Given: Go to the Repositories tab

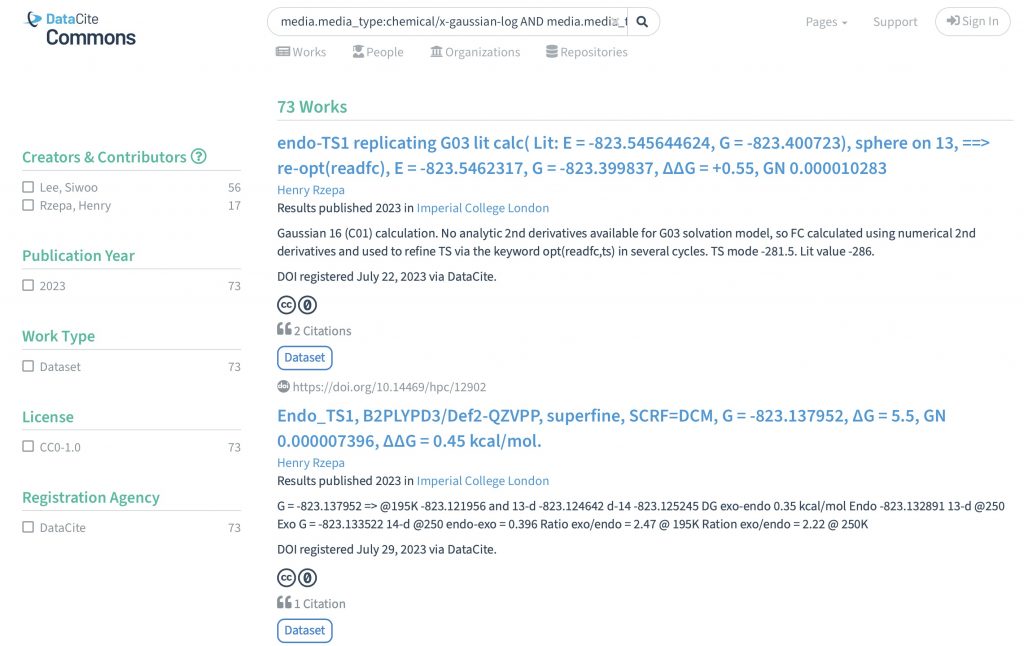Looking at the screenshot, I should tap(587, 52).
